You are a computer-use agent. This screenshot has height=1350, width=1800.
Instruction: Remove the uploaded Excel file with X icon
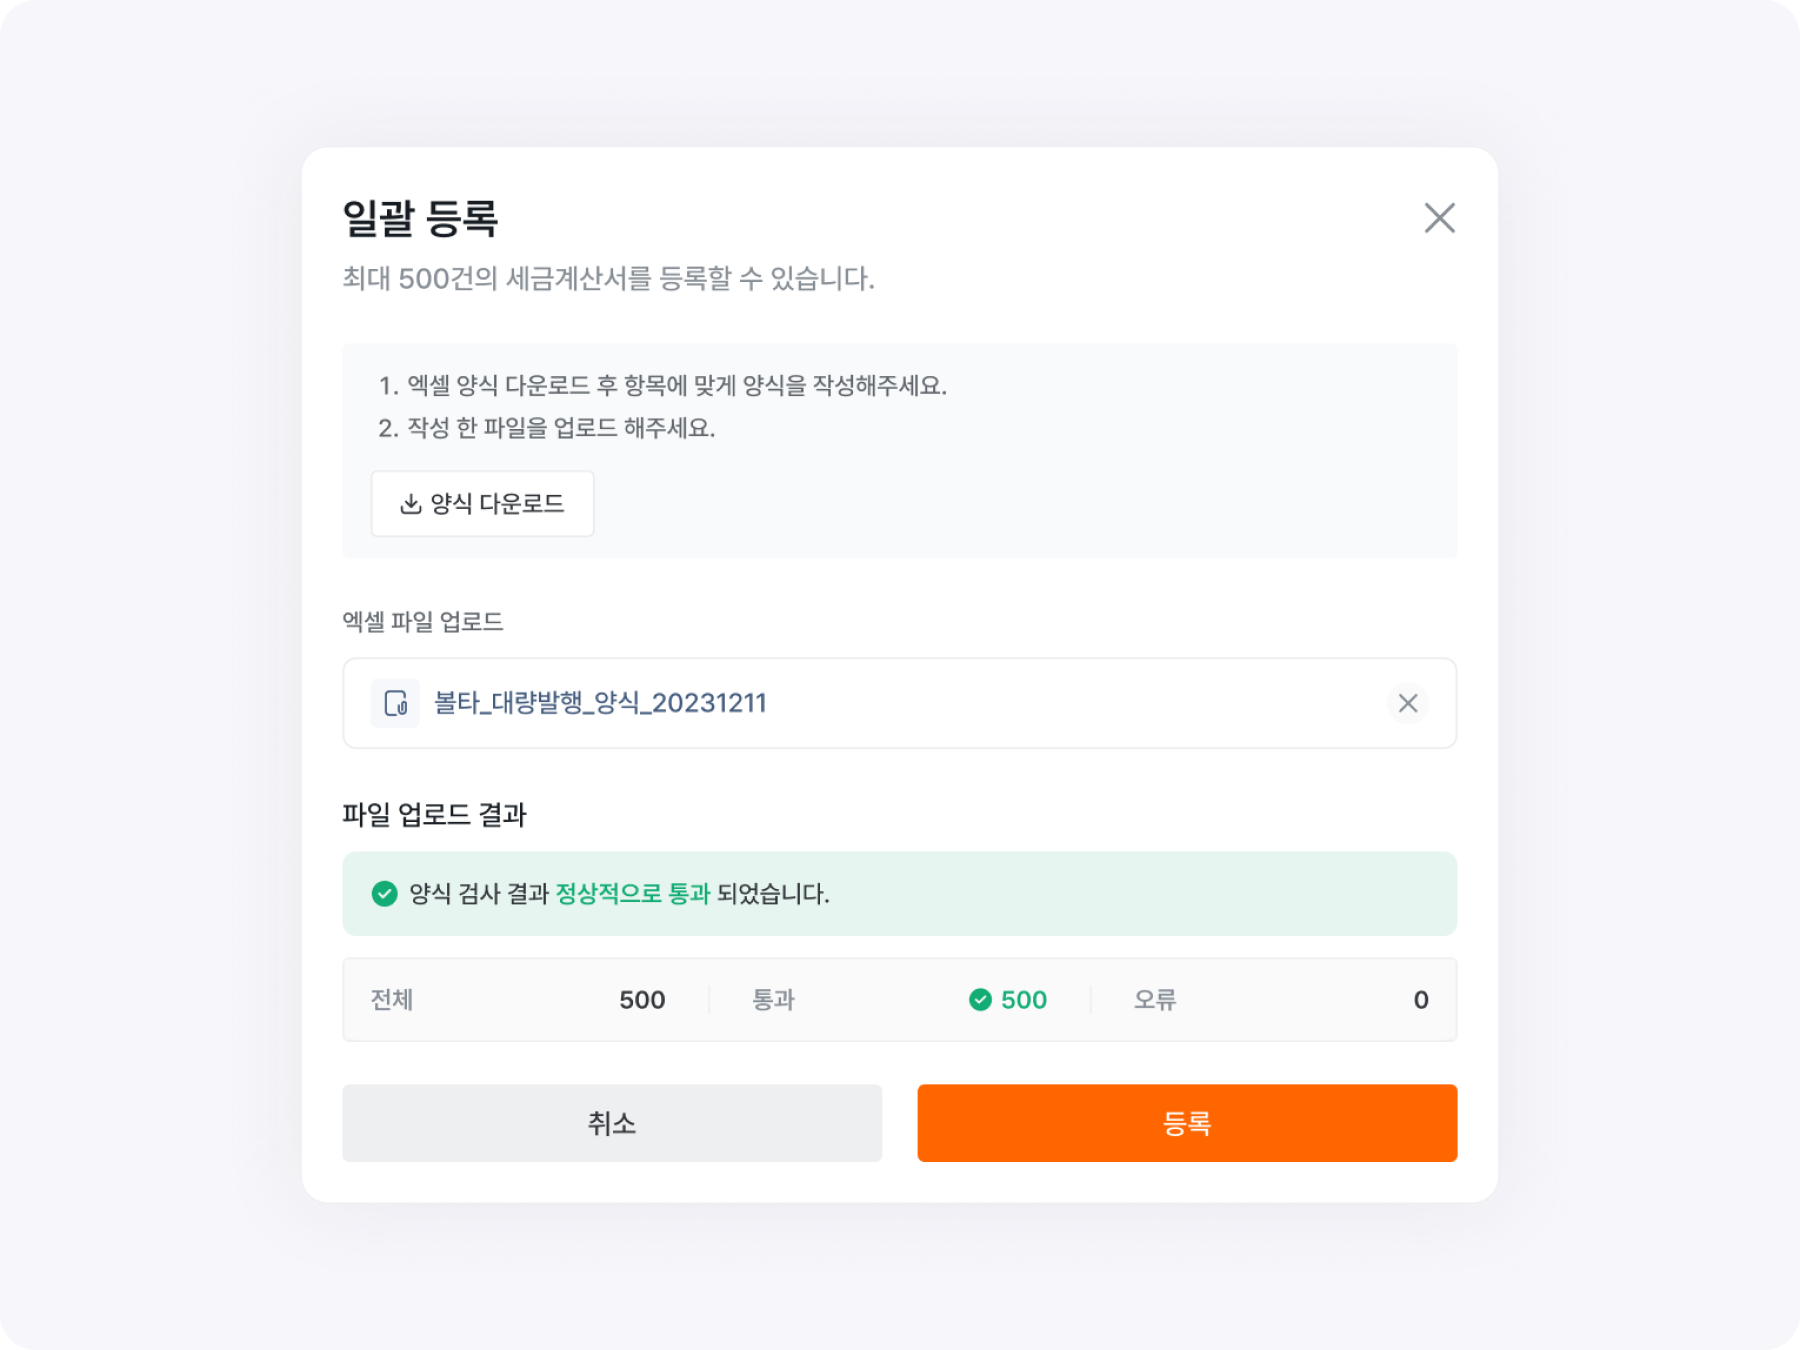click(1408, 703)
